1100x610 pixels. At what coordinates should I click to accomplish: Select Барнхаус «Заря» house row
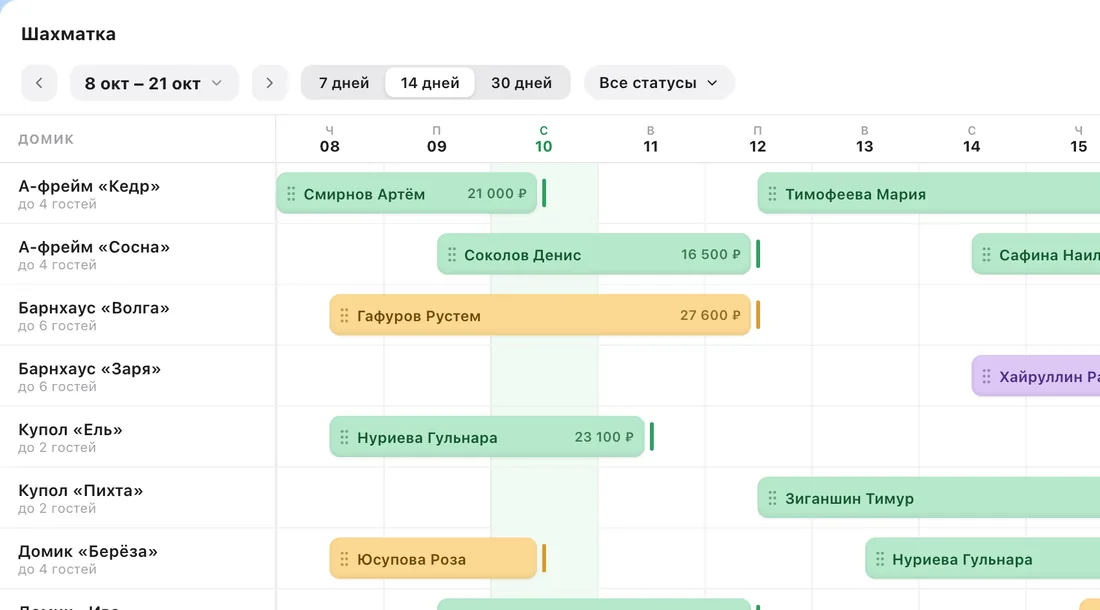pos(138,377)
